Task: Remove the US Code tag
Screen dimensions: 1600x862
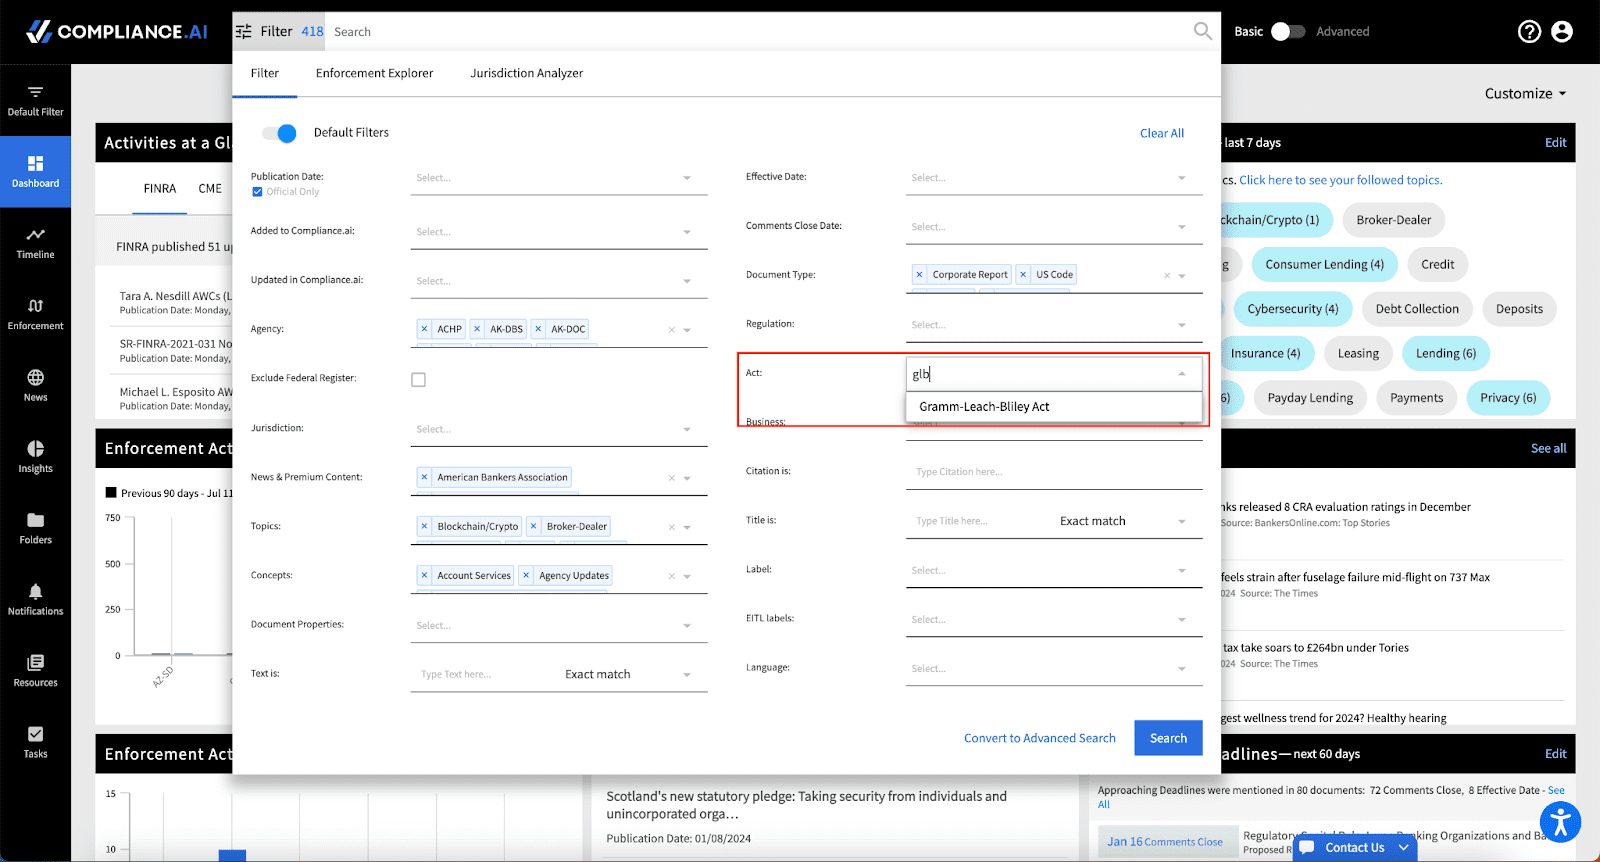Action: tap(1023, 274)
